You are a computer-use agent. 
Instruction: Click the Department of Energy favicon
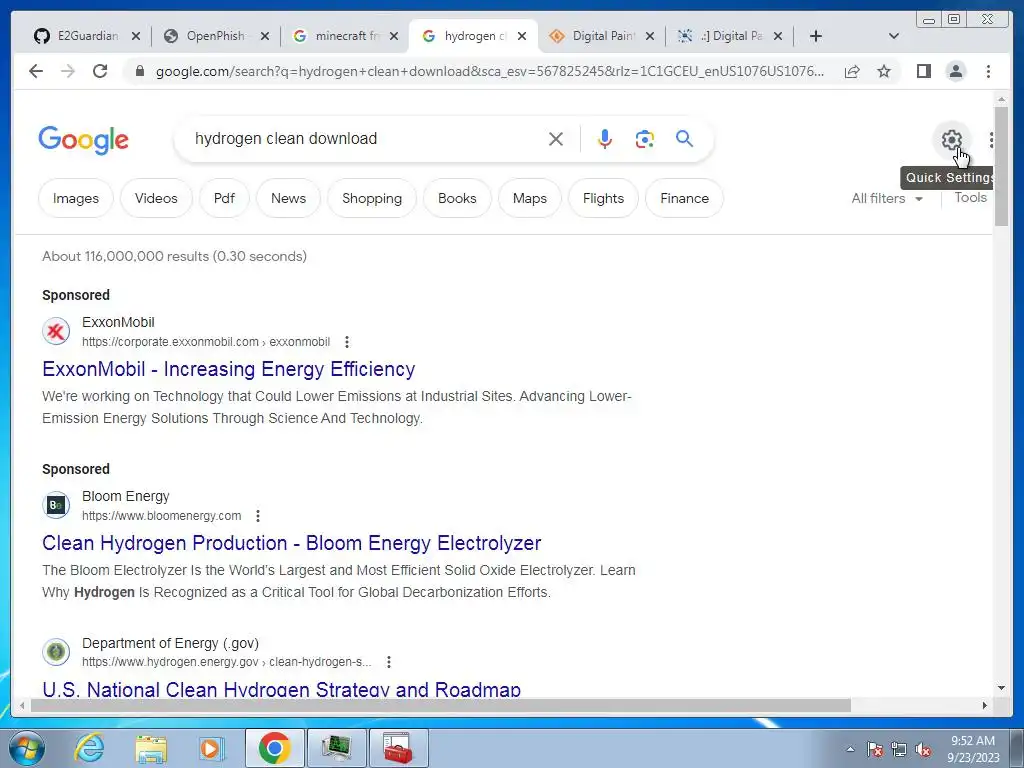[x=56, y=652]
